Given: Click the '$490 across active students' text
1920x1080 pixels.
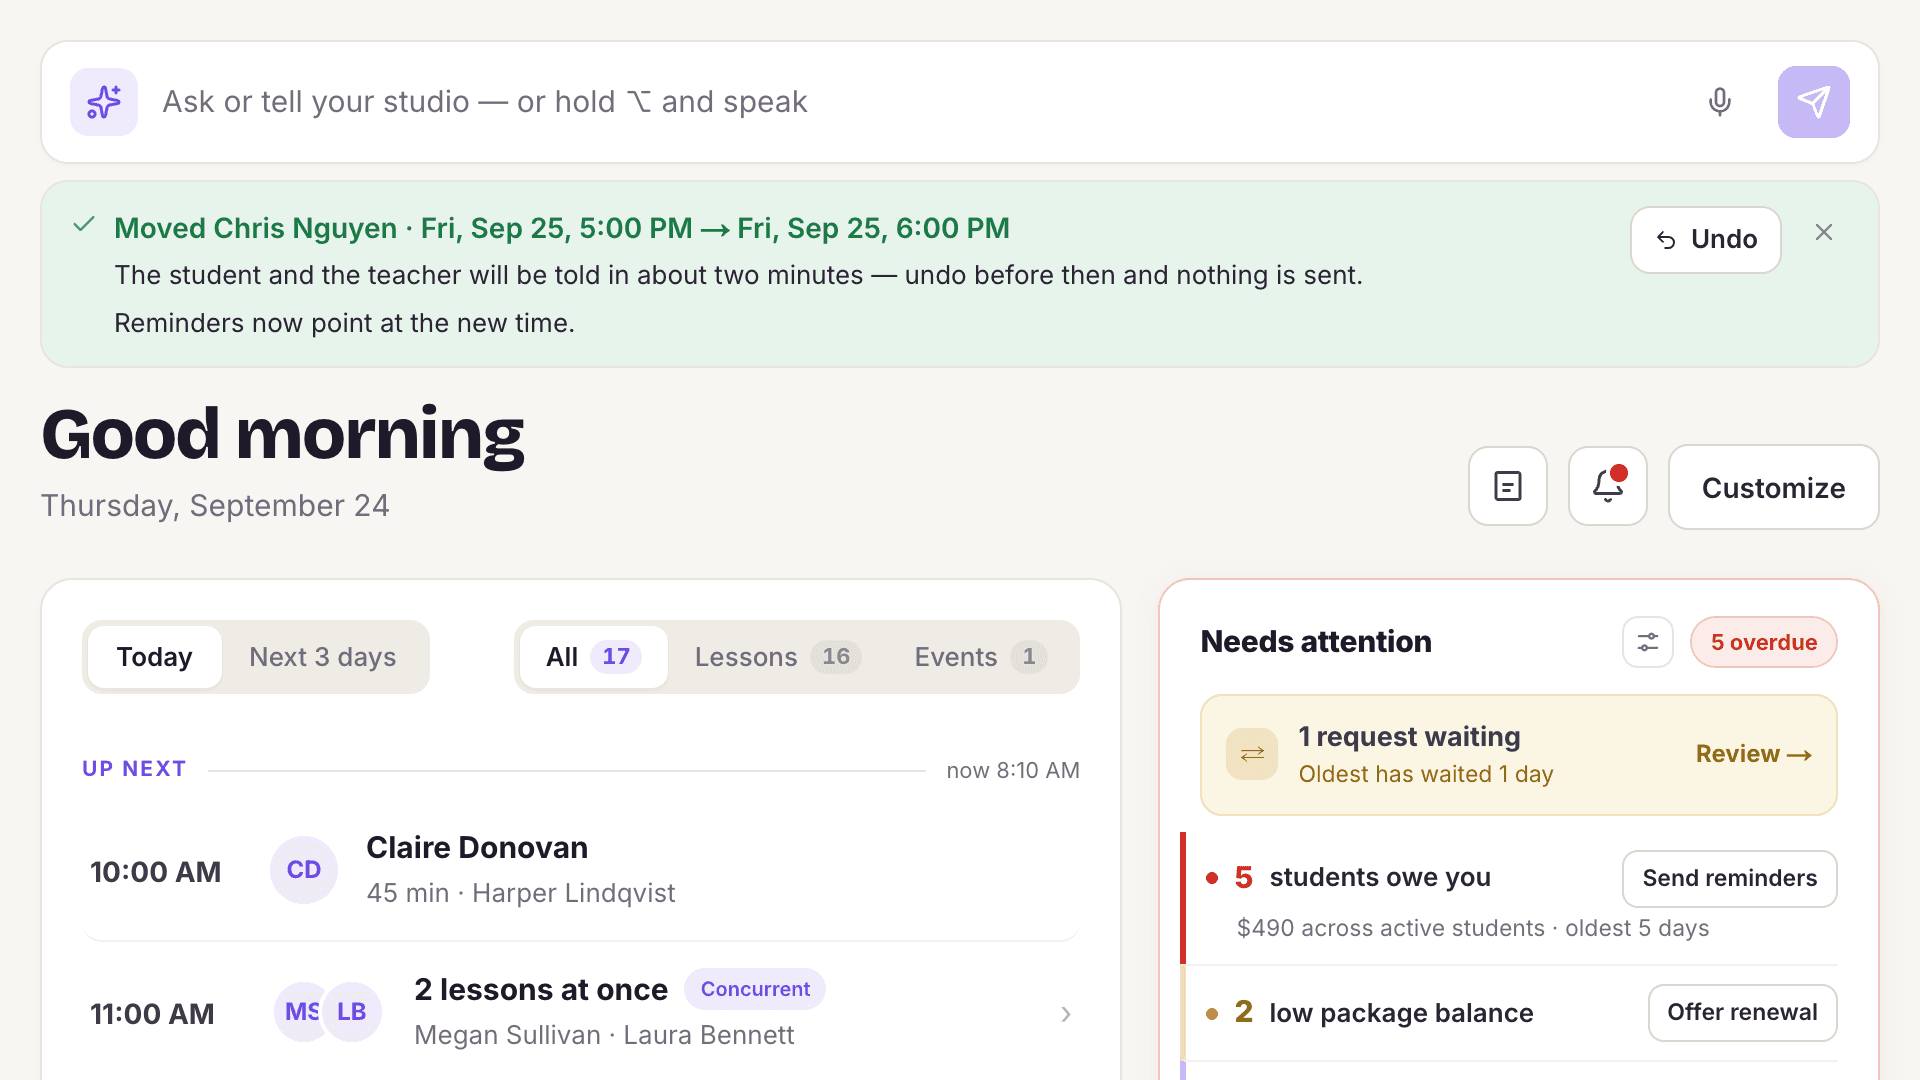Looking at the screenshot, I should 1391,928.
